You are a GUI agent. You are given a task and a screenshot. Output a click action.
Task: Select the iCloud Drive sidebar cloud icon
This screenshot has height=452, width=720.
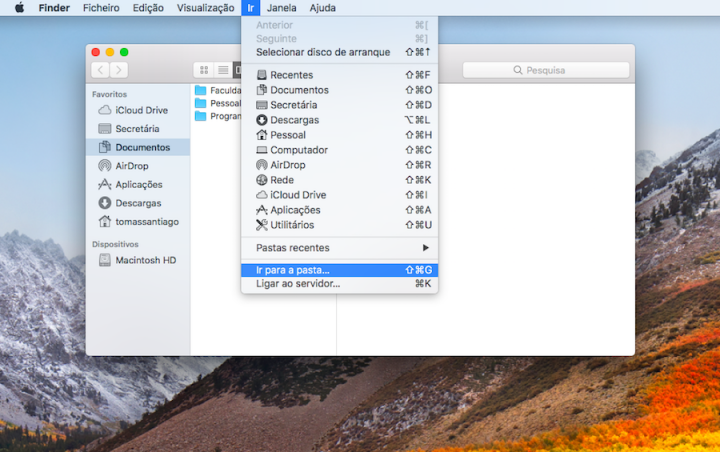click(x=104, y=110)
